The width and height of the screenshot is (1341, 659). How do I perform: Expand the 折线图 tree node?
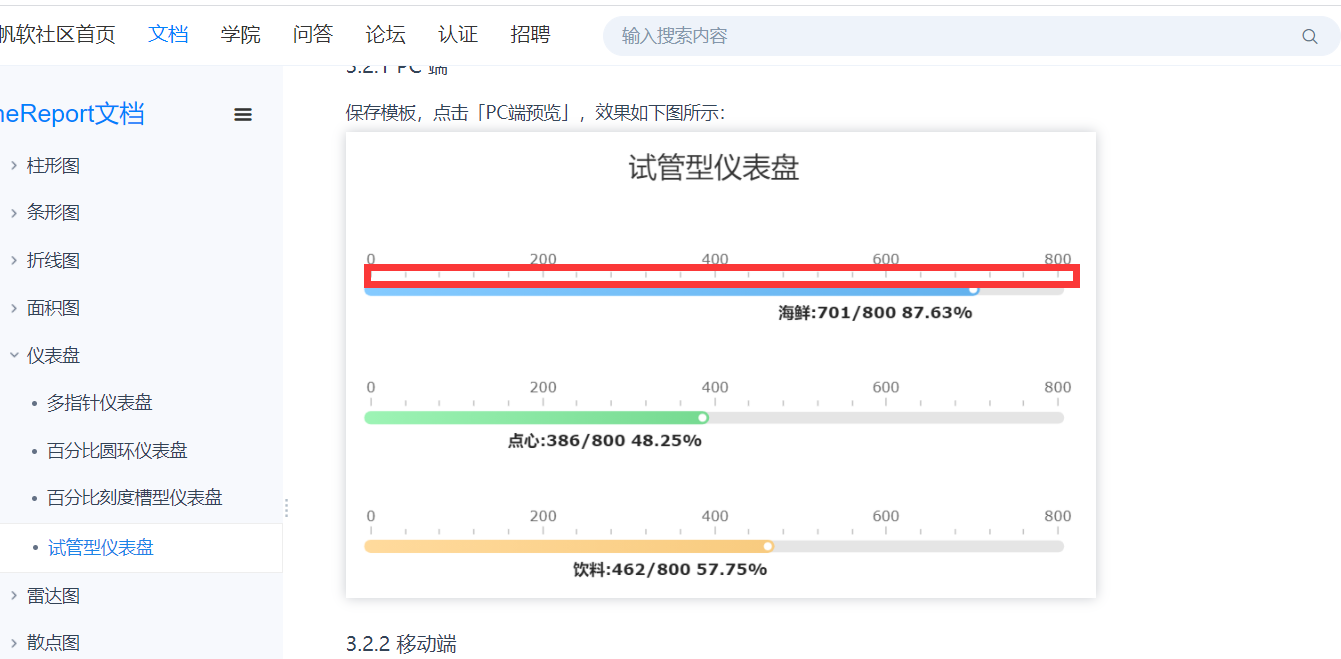point(14,261)
